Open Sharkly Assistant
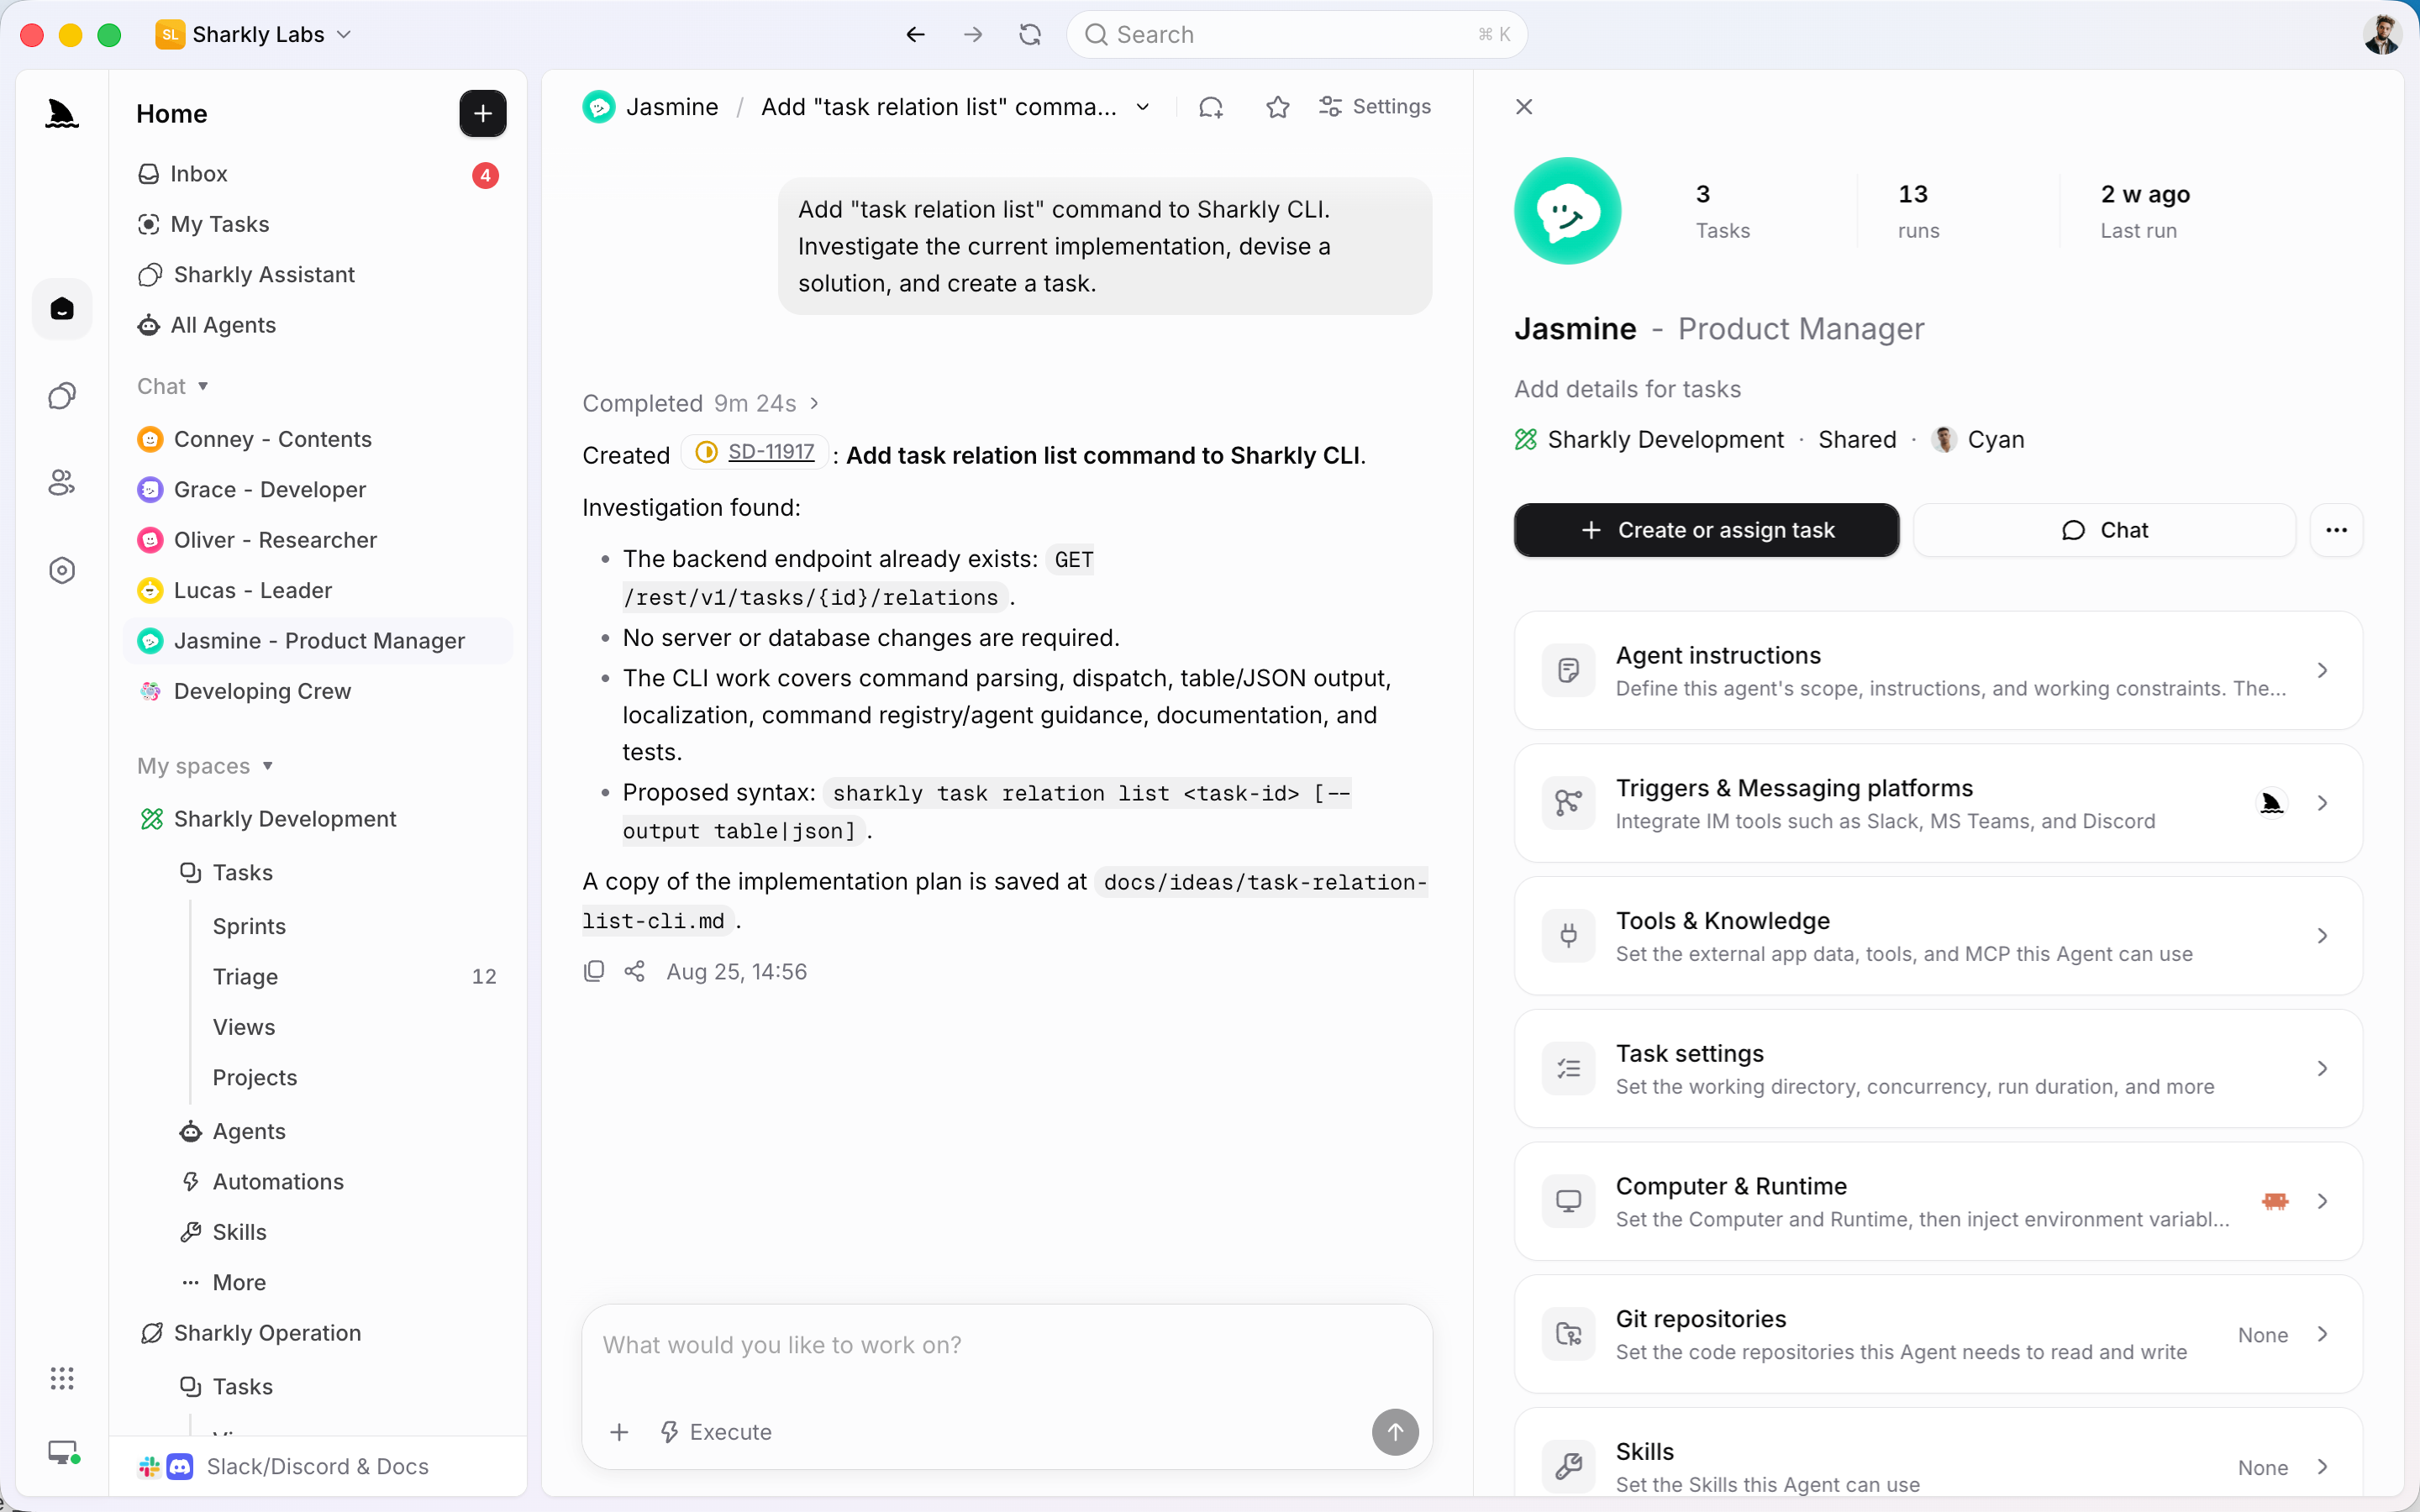 point(318,275)
